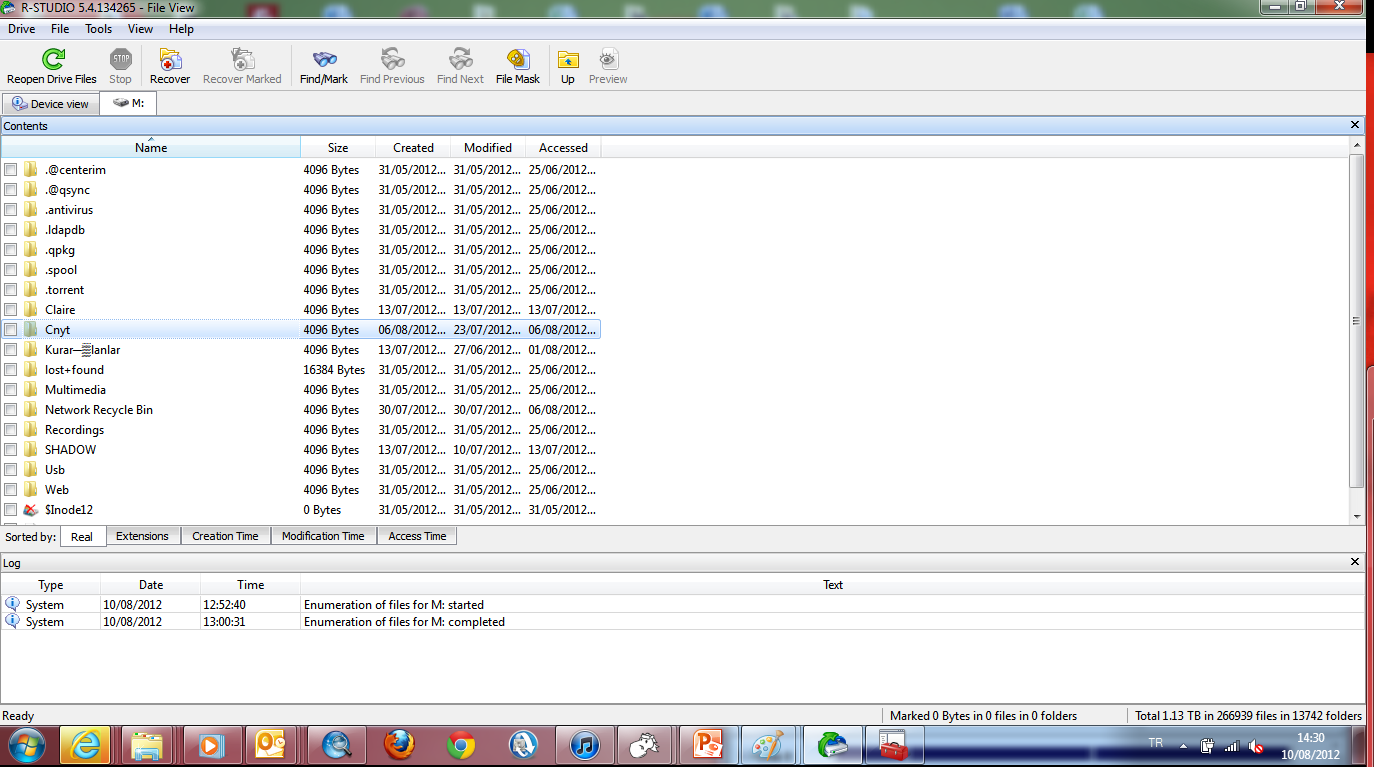Image resolution: width=1374 pixels, height=767 pixels.
Task: Check the SHADOW folder checkbox
Action: [x=11, y=450]
